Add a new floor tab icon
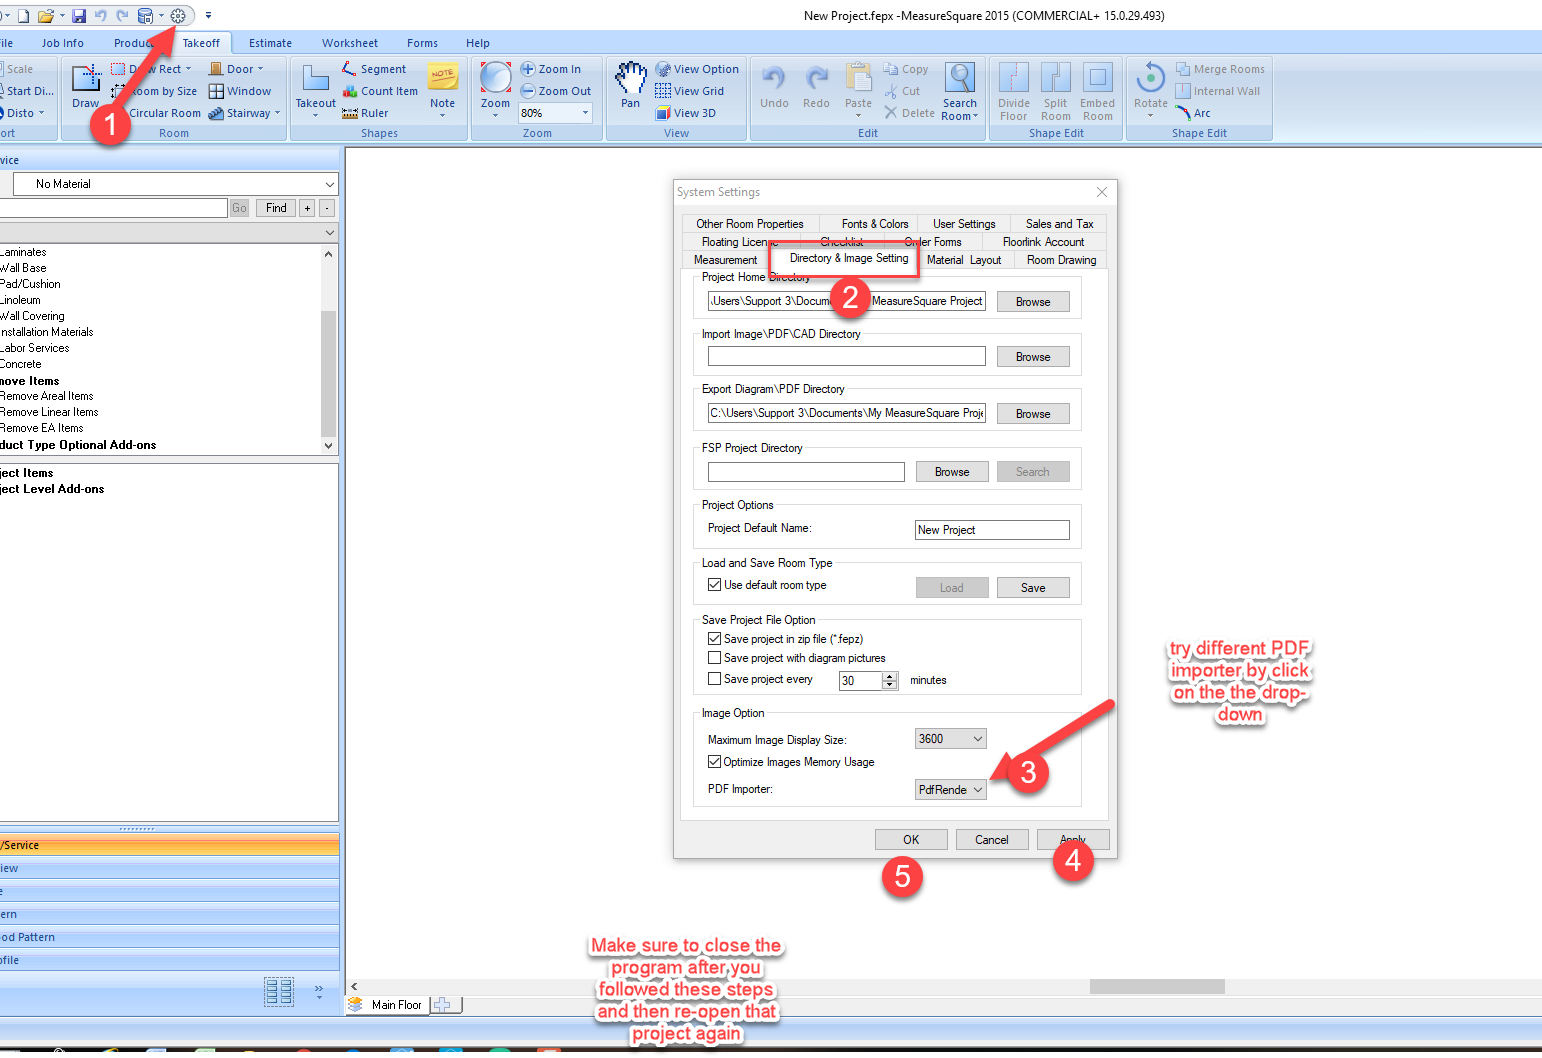Screen dimensions: 1542x1058 (442, 1005)
